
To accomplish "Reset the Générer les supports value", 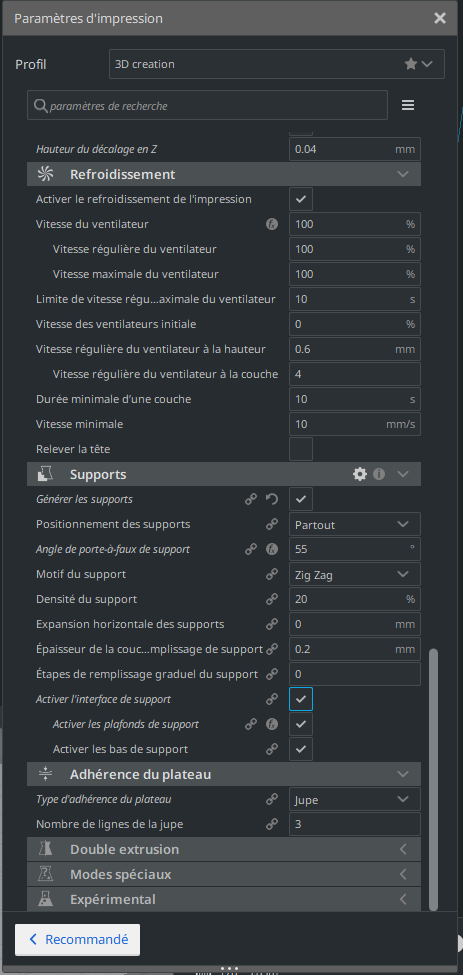I will click(272, 499).
